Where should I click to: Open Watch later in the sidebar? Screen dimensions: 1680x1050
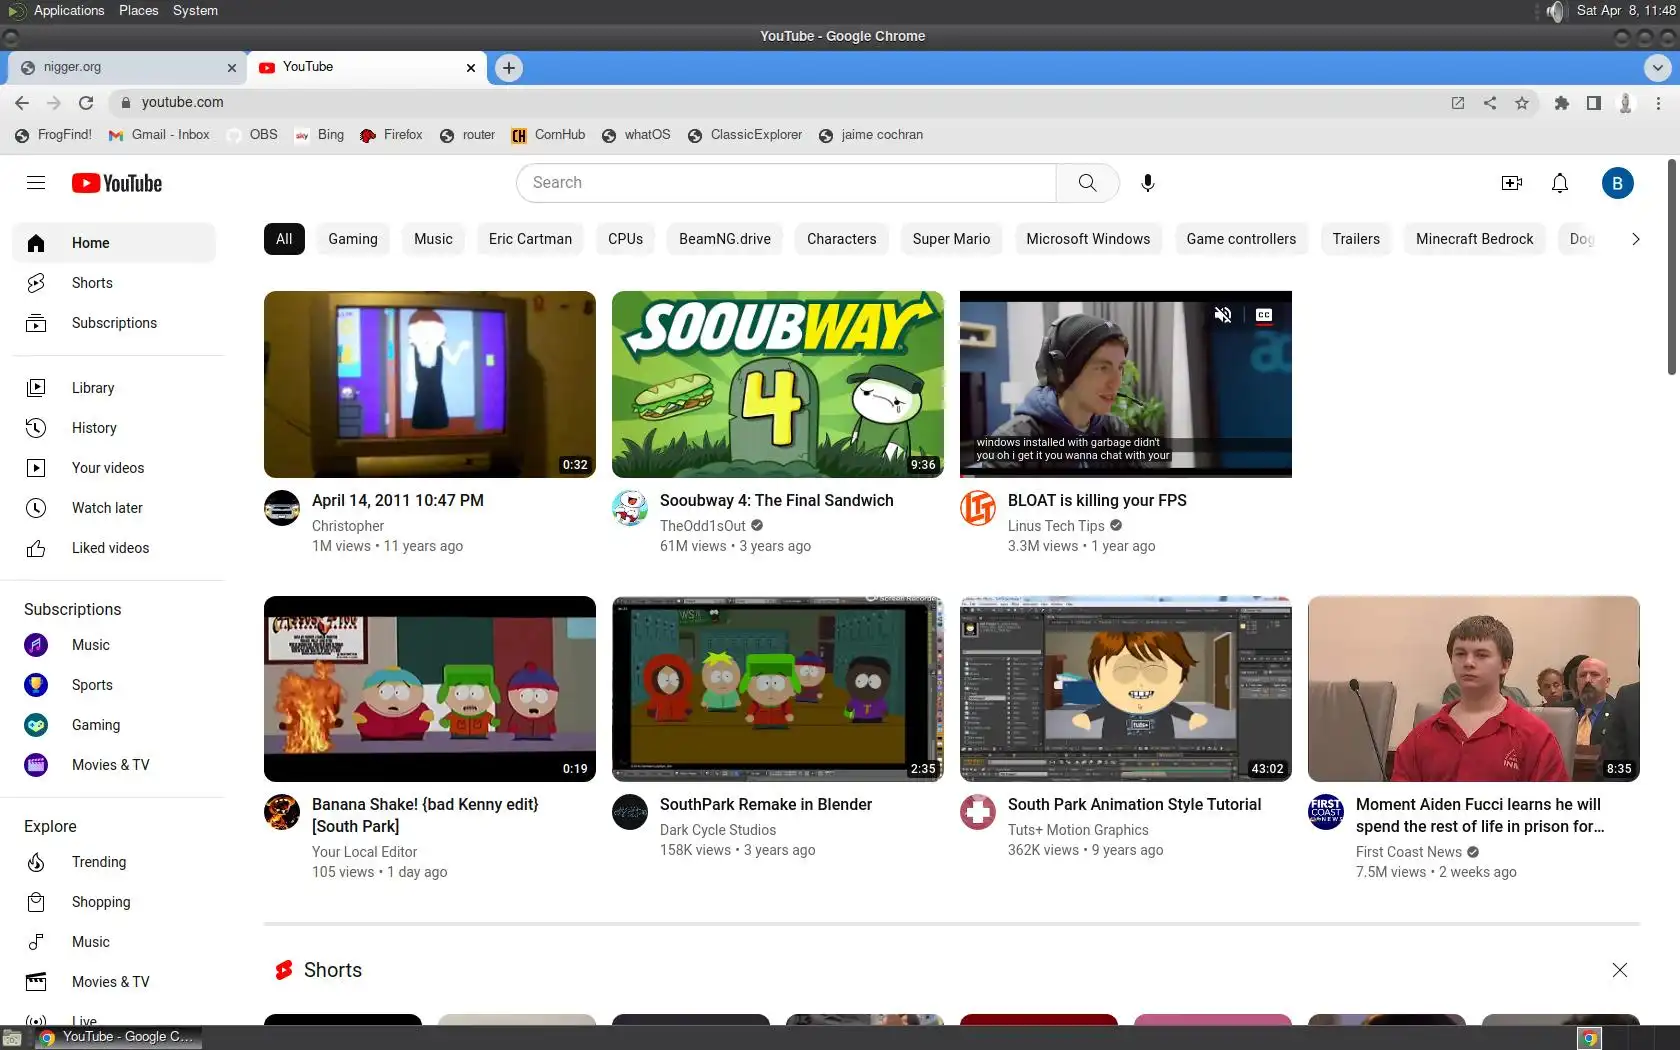pyautogui.click(x=114, y=508)
